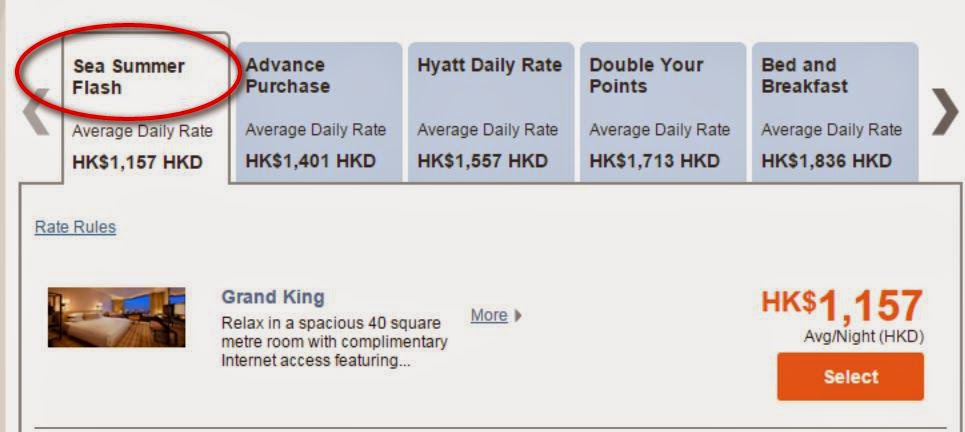Click the Avg/Night (HKD) label

click(863, 337)
